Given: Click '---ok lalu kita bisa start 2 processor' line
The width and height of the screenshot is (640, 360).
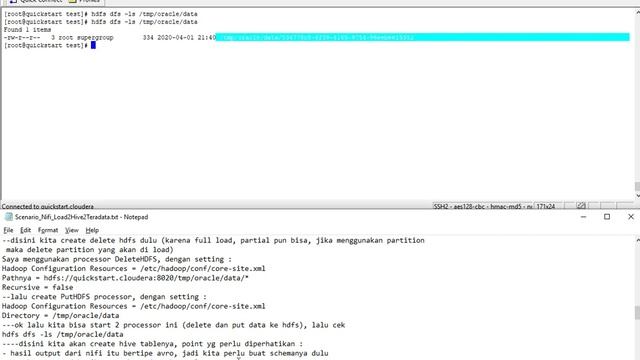Looking at the screenshot, I should tap(173, 325).
